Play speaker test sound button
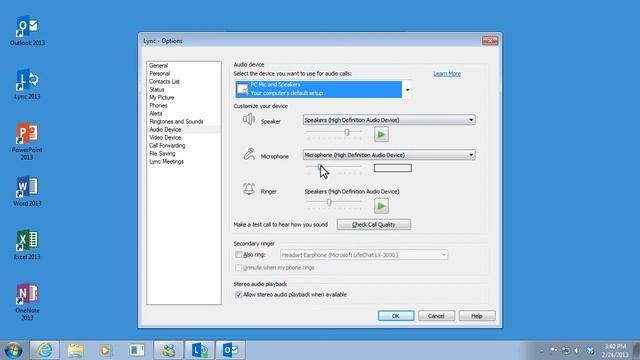The width and height of the screenshot is (640, 360). pyautogui.click(x=381, y=134)
